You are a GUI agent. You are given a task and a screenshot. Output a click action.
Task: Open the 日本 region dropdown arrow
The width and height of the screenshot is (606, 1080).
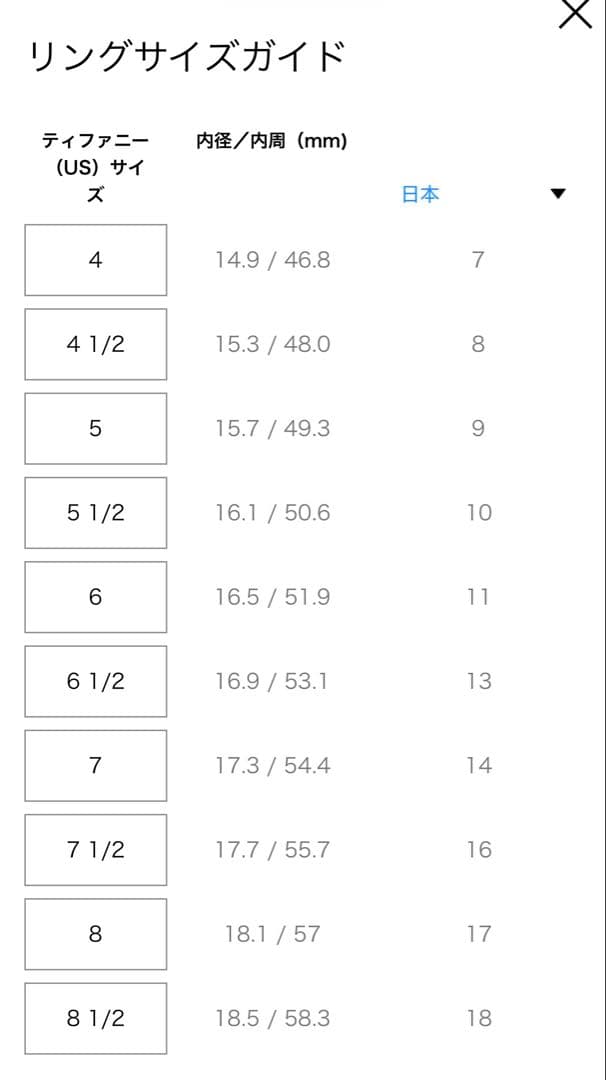pos(558,194)
